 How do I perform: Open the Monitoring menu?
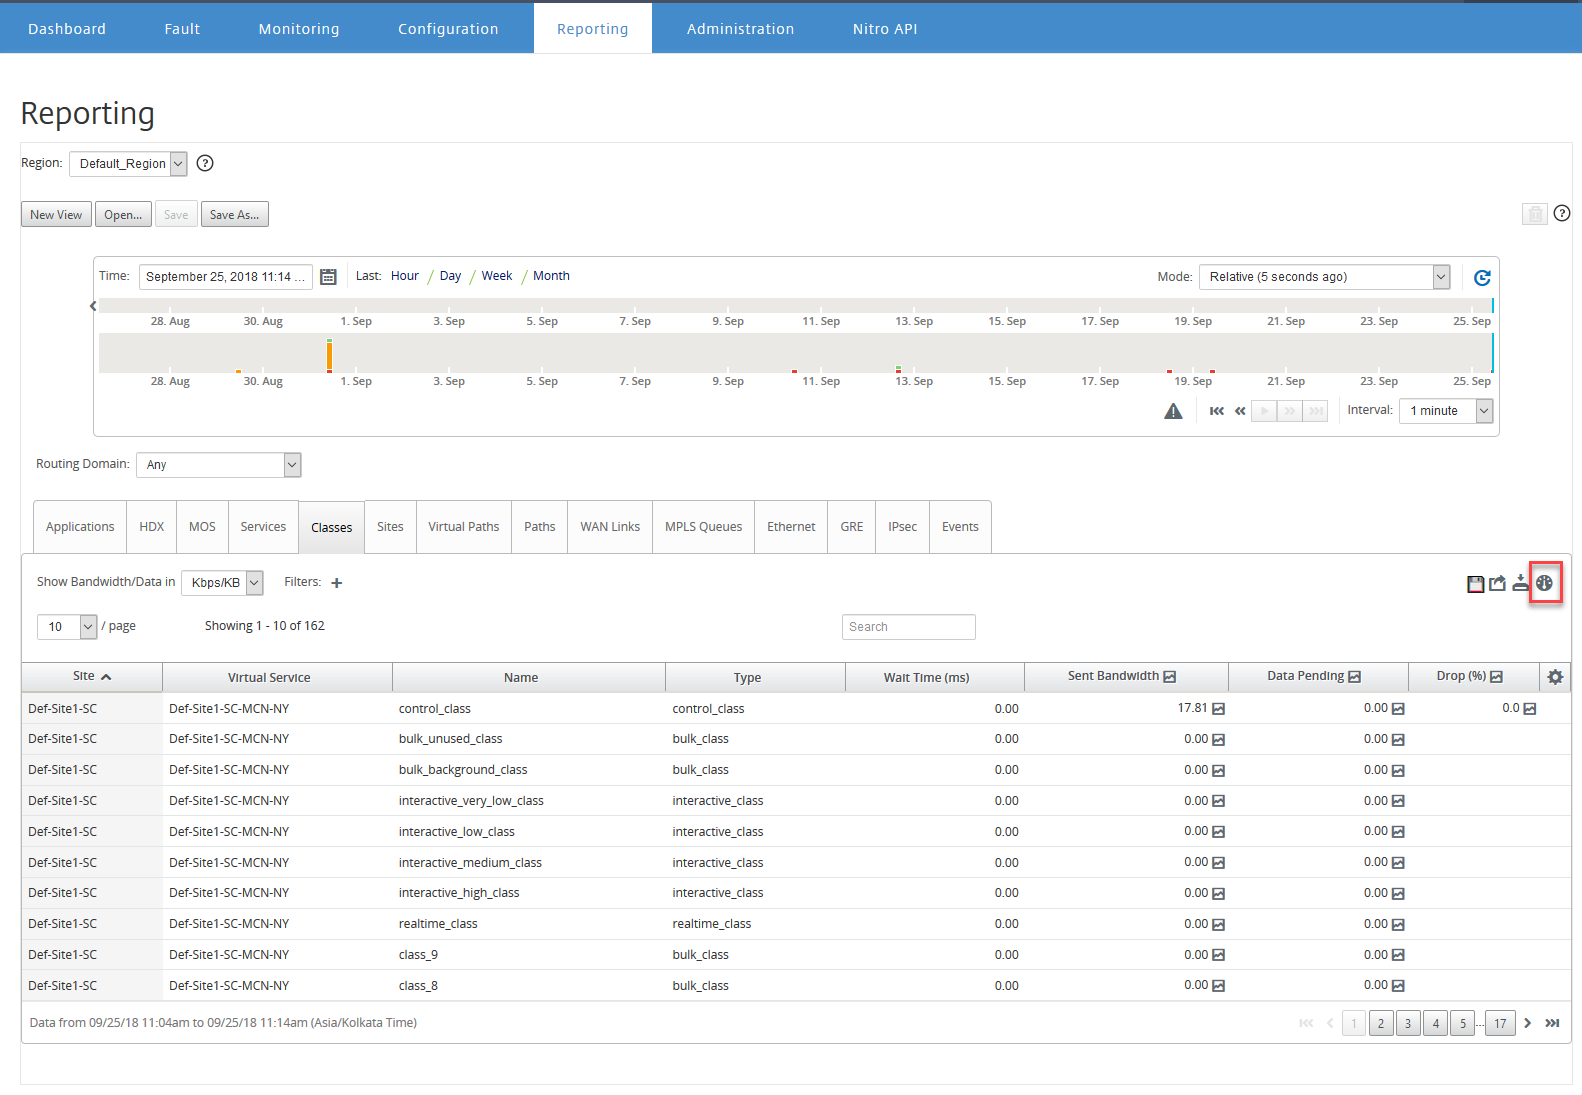point(299,29)
